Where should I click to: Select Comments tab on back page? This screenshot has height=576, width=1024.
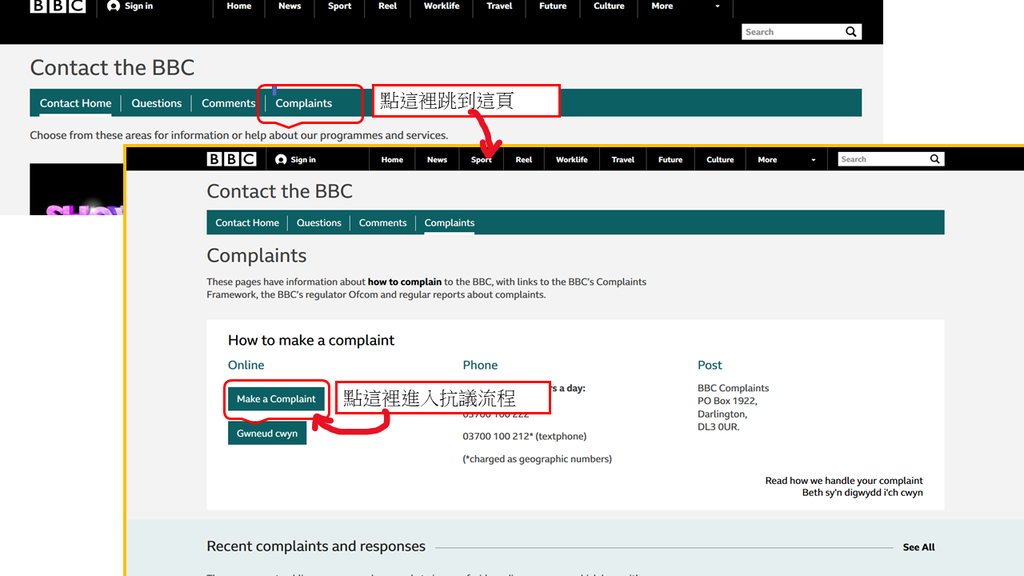[228, 103]
